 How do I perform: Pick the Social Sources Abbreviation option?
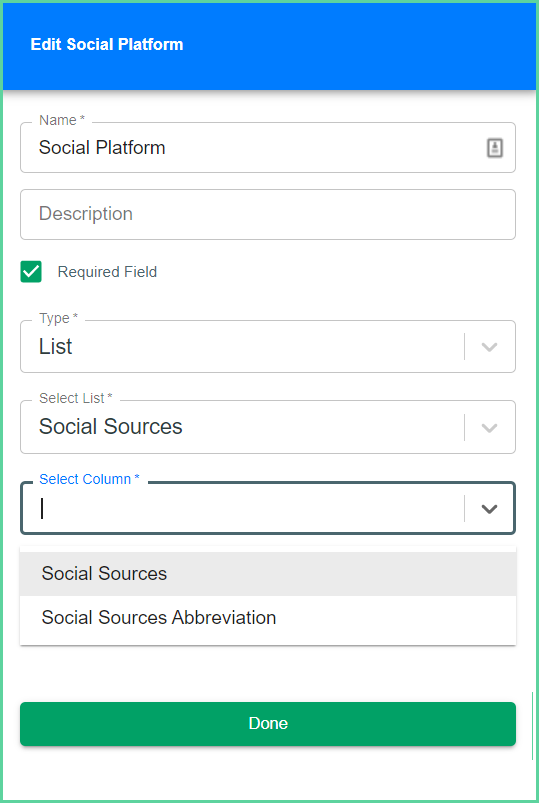268,618
